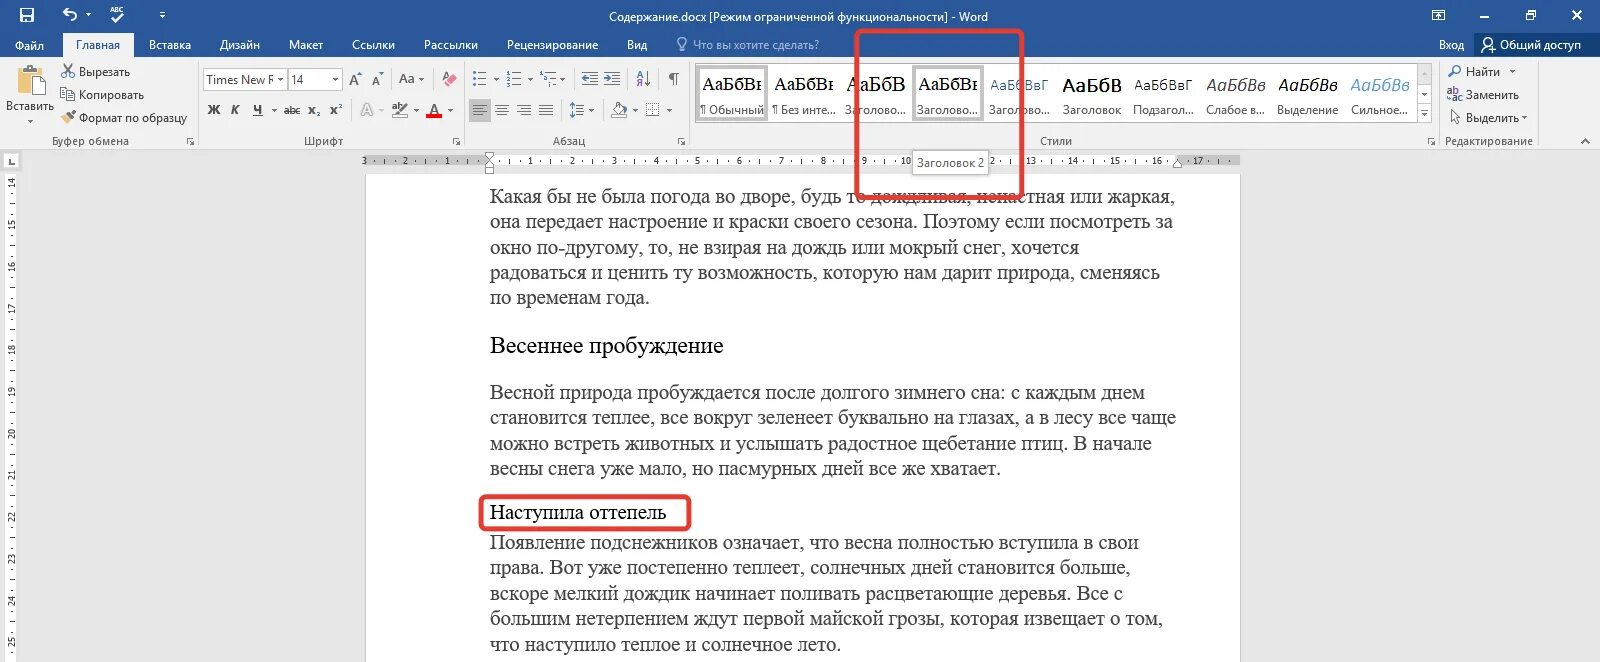
Task: Click the sort (А-Я) icon
Action: [x=643, y=80]
